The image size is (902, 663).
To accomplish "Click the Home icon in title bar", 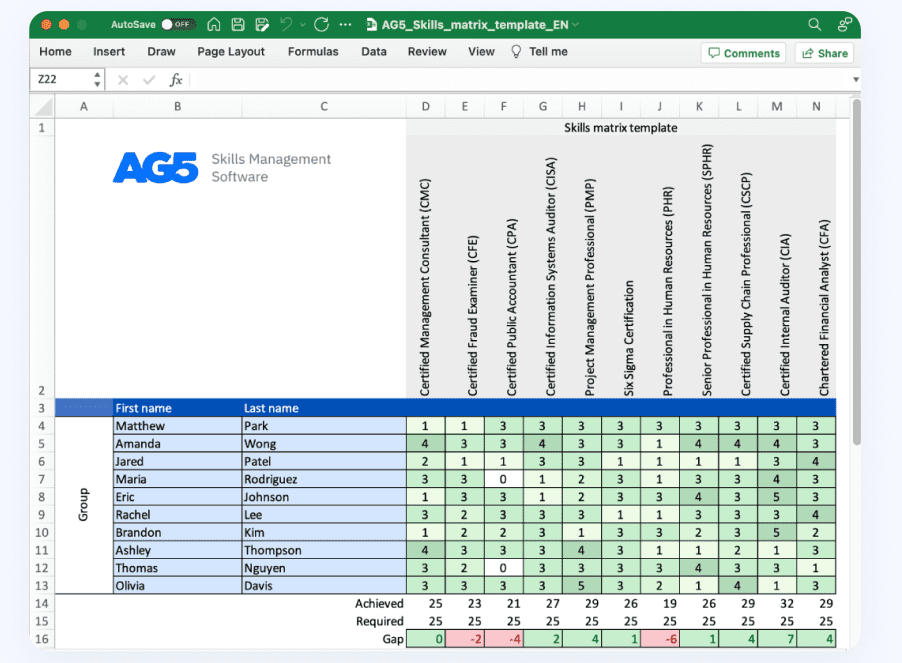I will point(214,24).
